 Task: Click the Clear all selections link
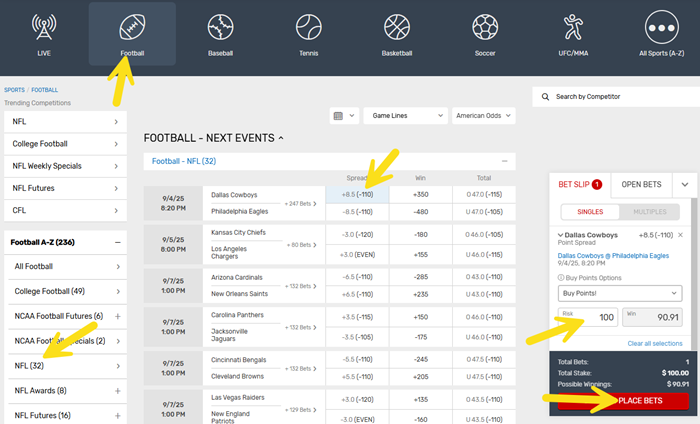pyautogui.click(x=654, y=343)
